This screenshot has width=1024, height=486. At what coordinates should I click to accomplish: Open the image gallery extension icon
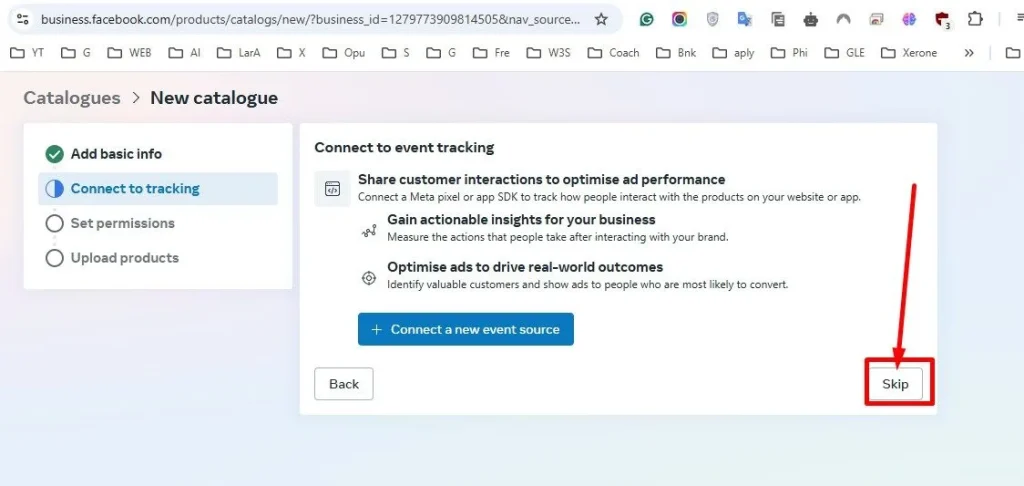point(876,20)
